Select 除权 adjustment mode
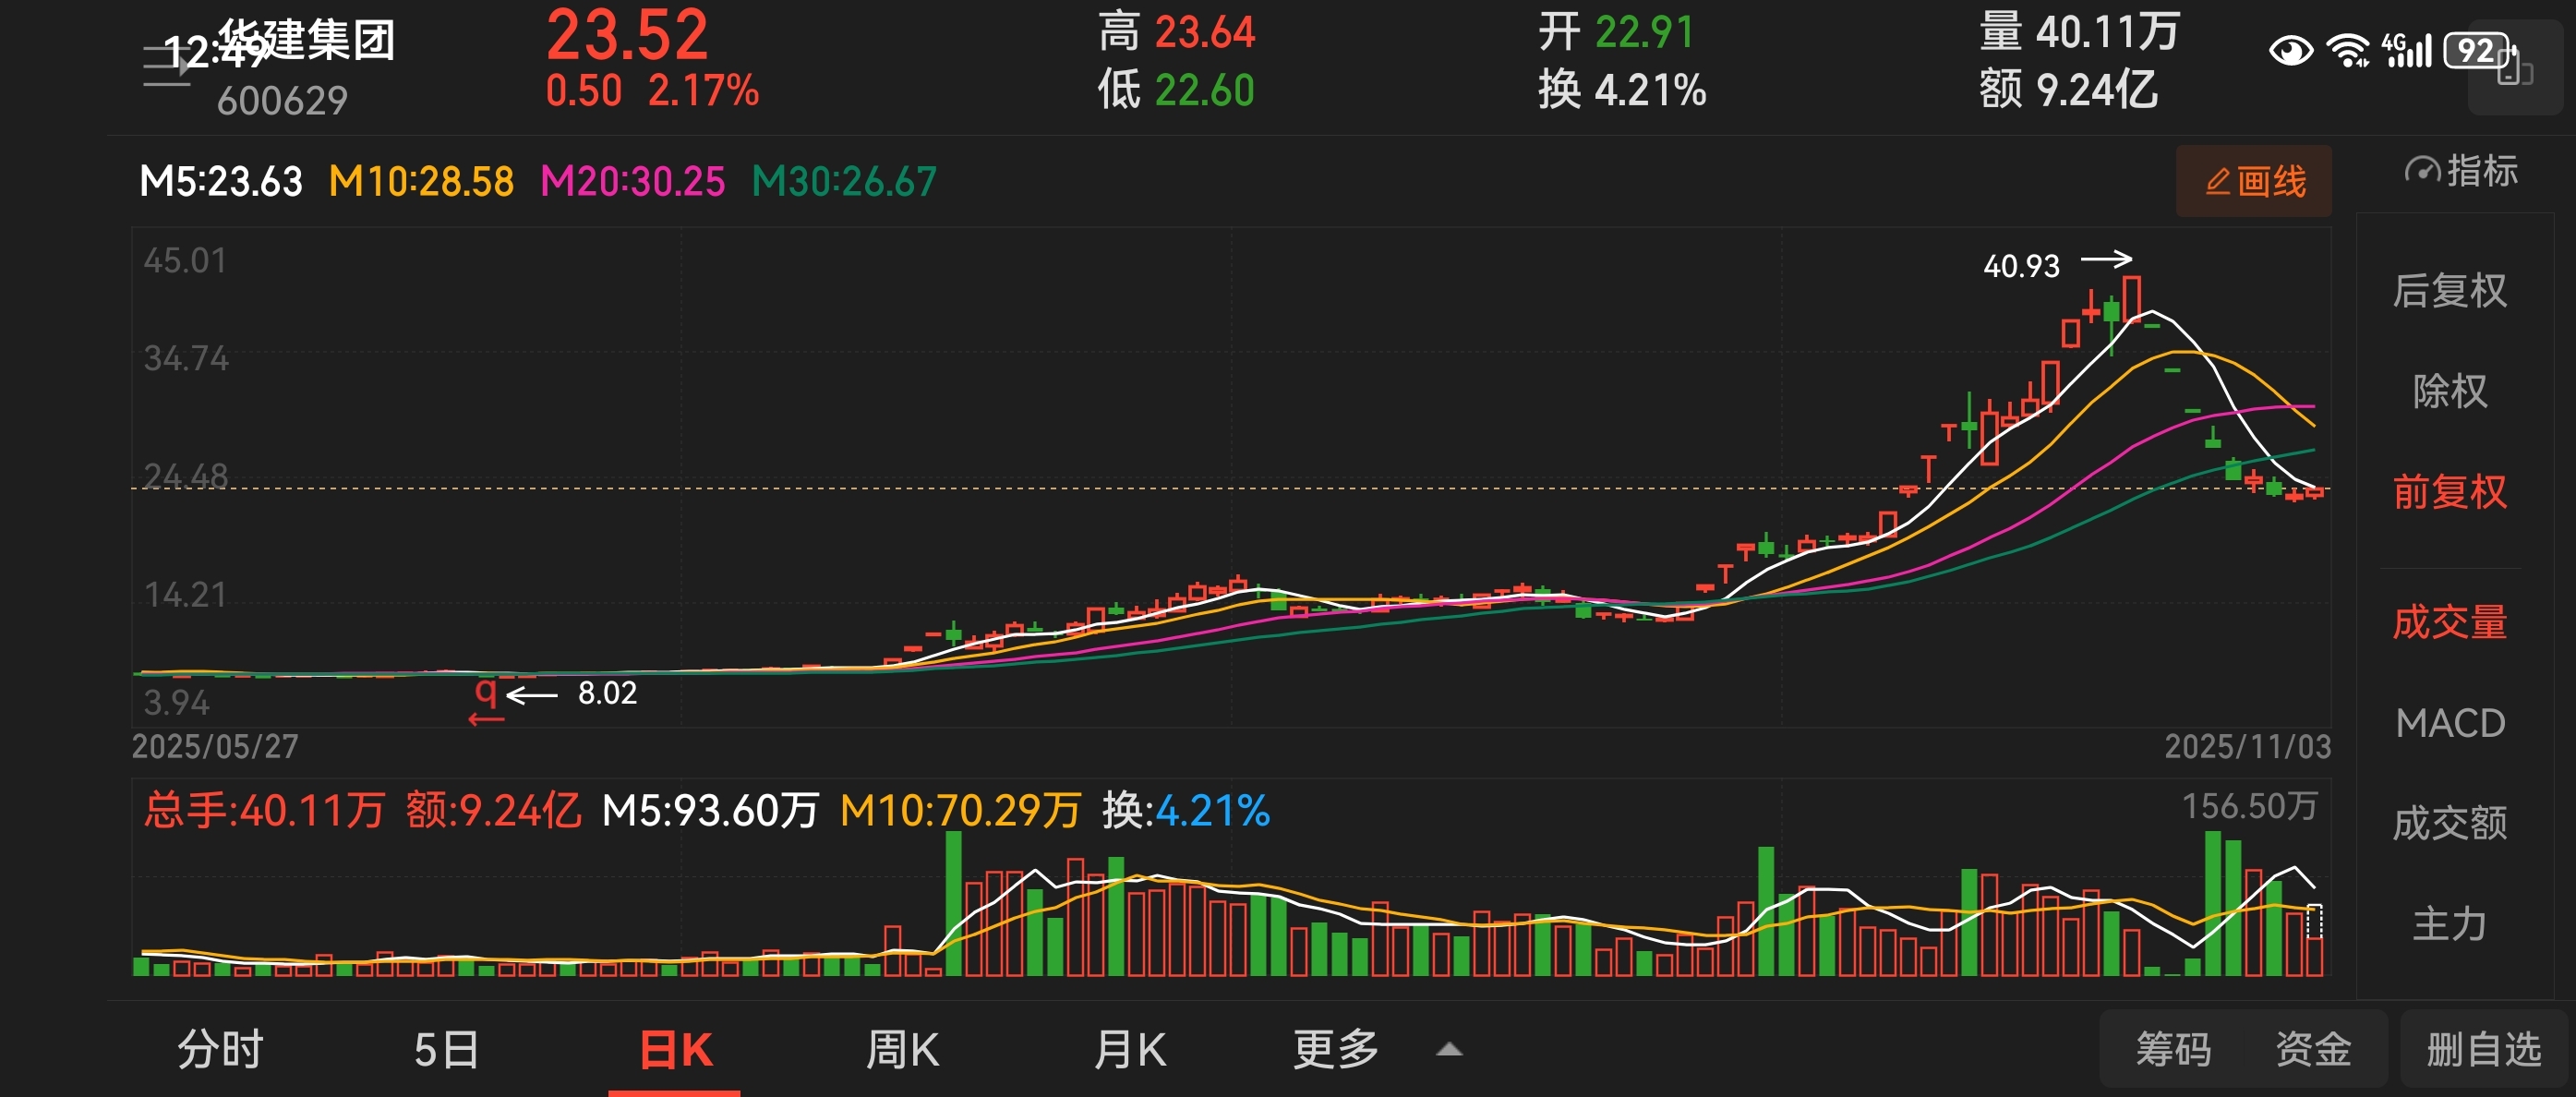2576x1097 pixels. (x=2449, y=391)
